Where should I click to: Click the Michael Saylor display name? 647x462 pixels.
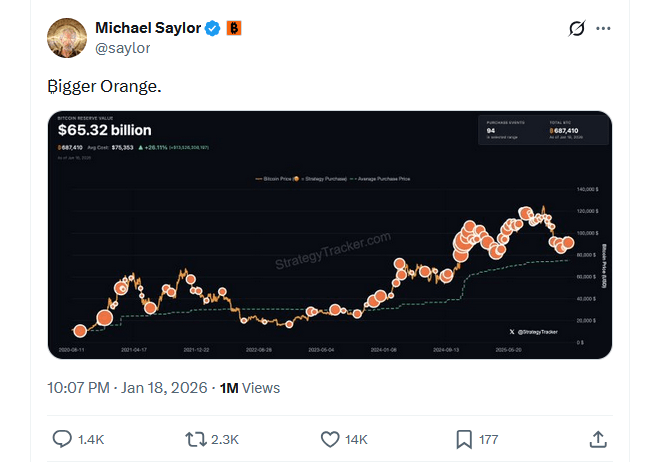[147, 27]
